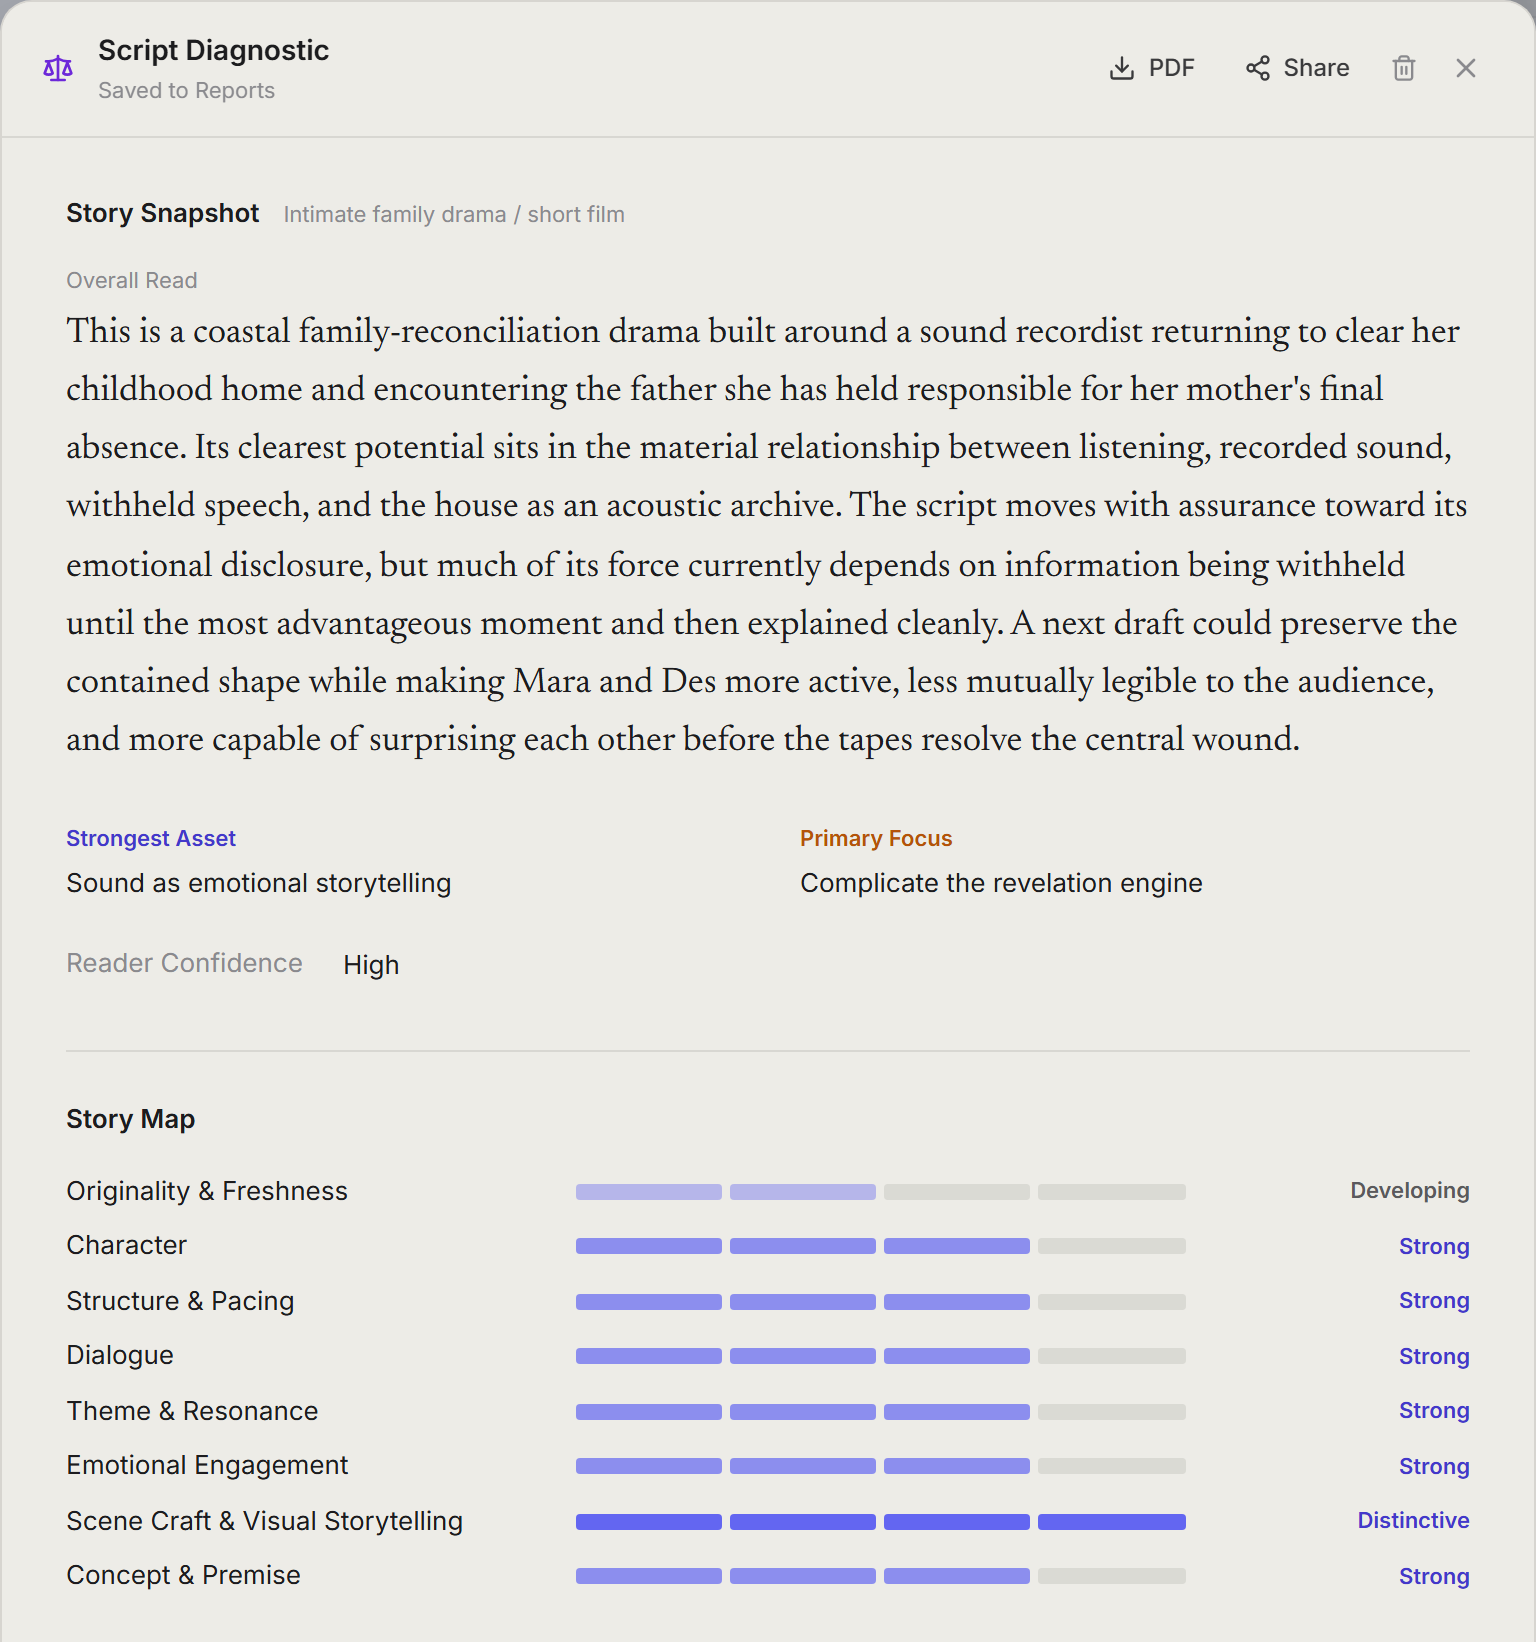
Task: Select the Dialogue row label
Action: coord(120,1355)
